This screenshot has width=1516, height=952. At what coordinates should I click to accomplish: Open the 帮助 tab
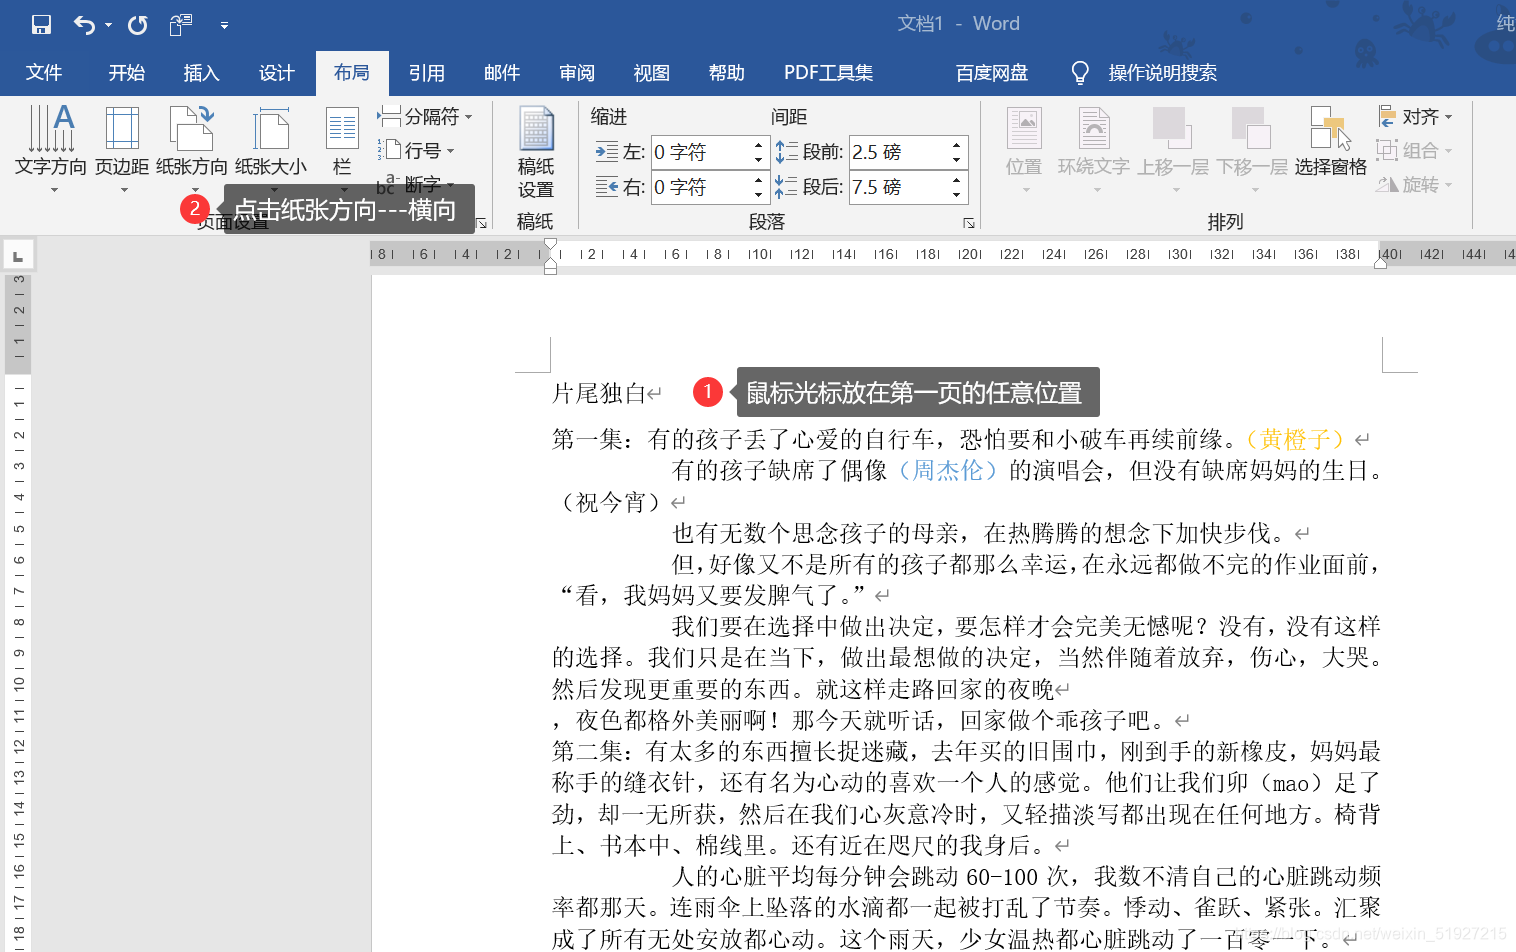pos(727,73)
